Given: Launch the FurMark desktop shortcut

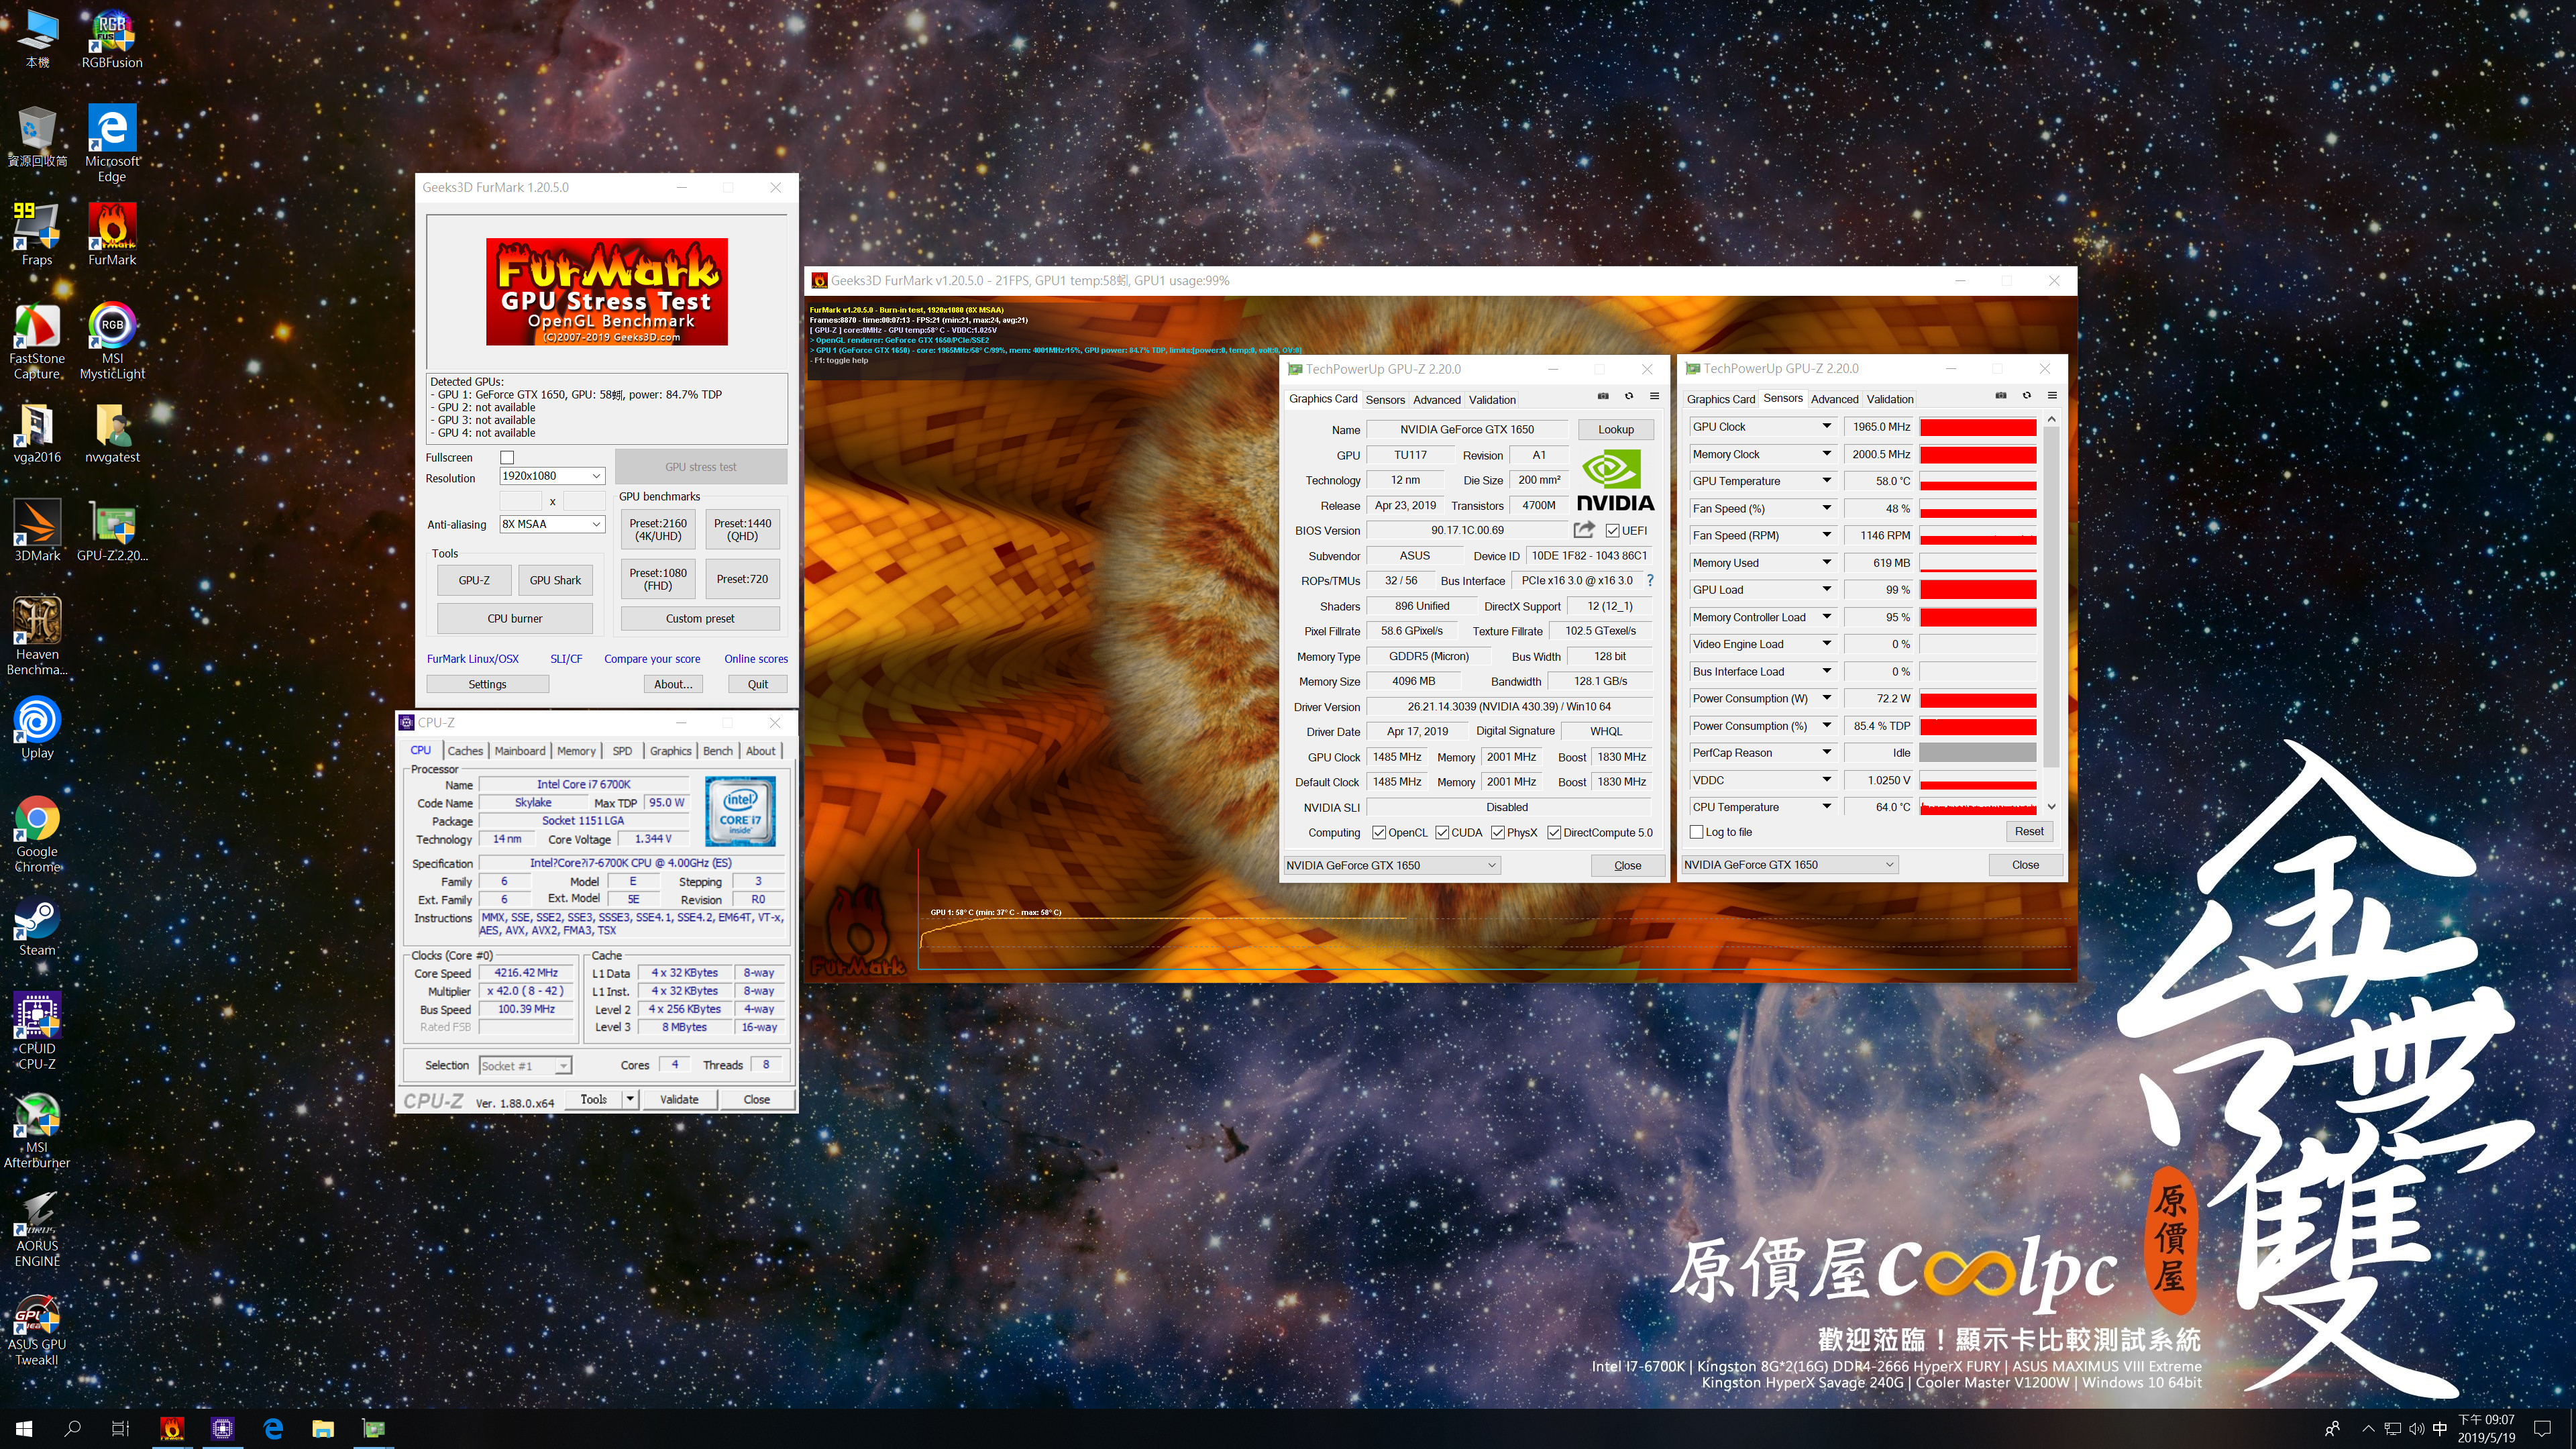Looking at the screenshot, I should pos(112,235).
